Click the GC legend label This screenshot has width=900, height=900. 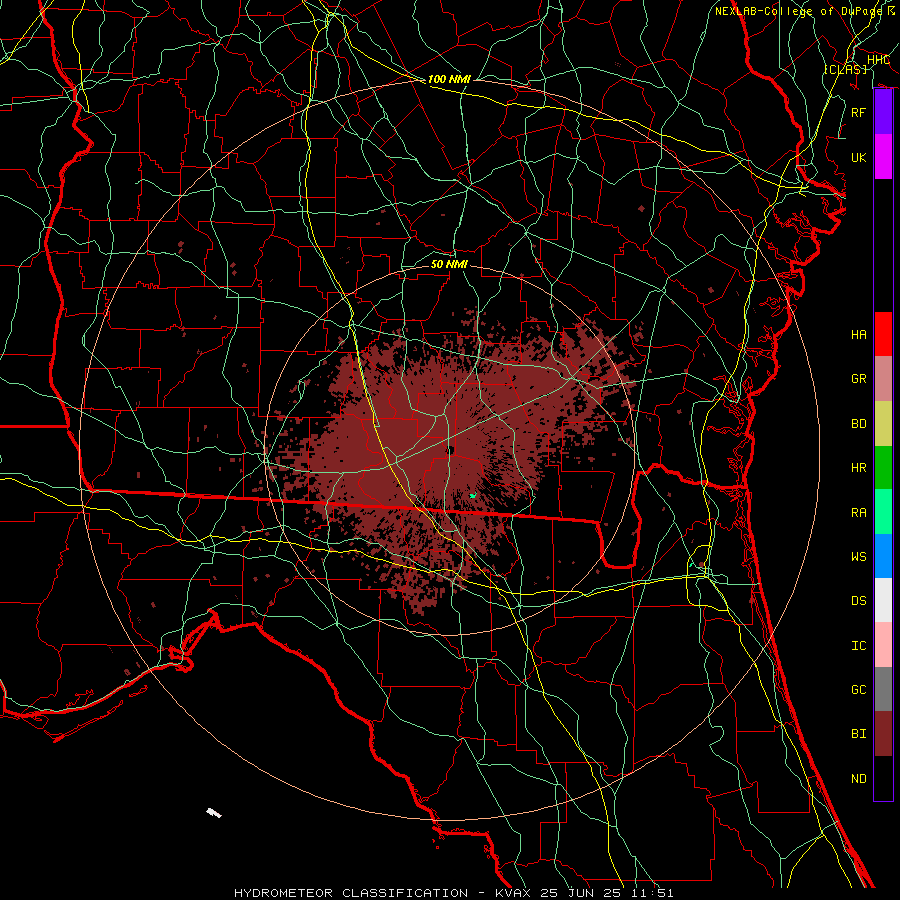(858, 690)
